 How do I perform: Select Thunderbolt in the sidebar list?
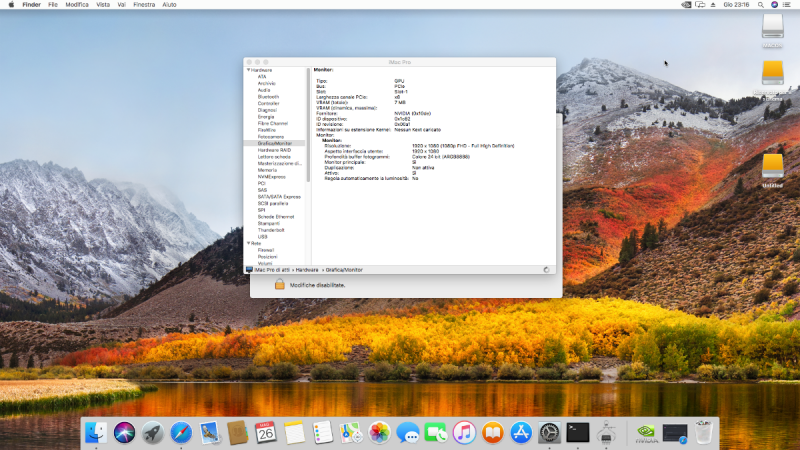[x=271, y=230]
